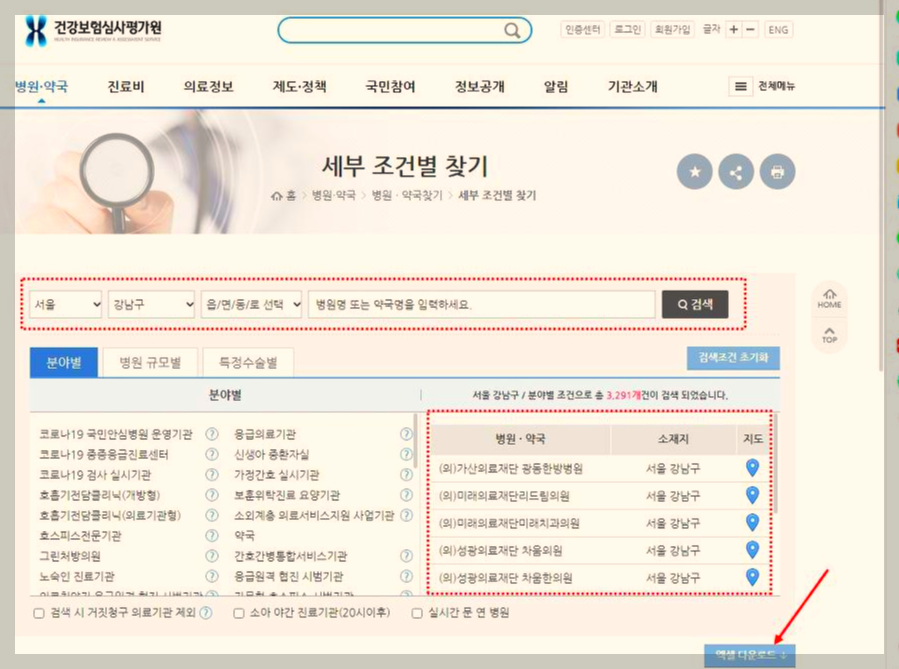Screen dimensions: 899x669
Task: Click the magnifier icon in the top search box
Action: [514, 30]
